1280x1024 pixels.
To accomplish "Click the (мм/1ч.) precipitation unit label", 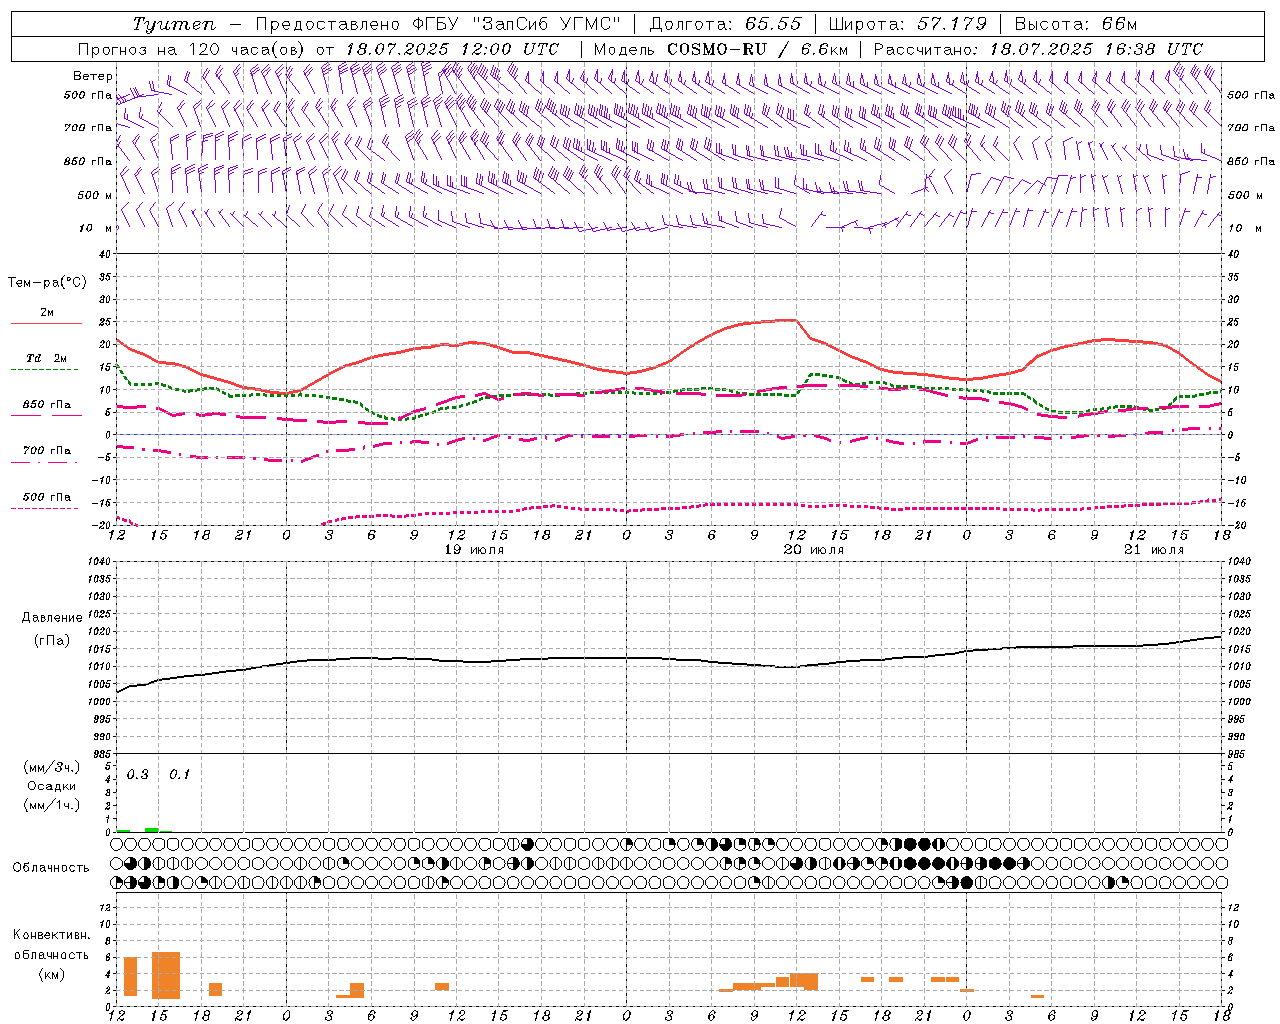I will (x=51, y=805).
